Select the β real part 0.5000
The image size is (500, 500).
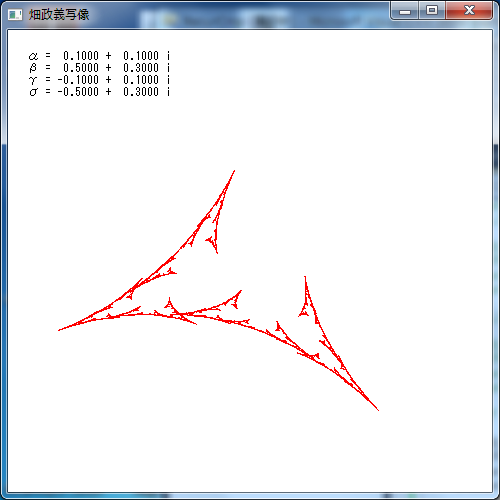coord(81,68)
